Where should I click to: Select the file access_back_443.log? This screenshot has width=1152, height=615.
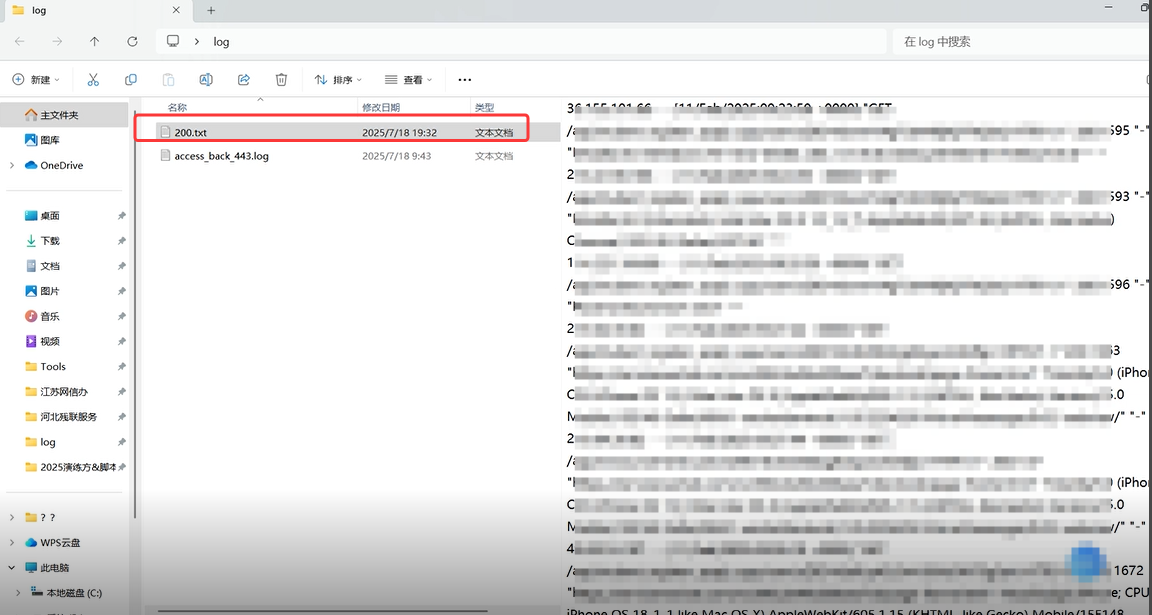pos(221,156)
